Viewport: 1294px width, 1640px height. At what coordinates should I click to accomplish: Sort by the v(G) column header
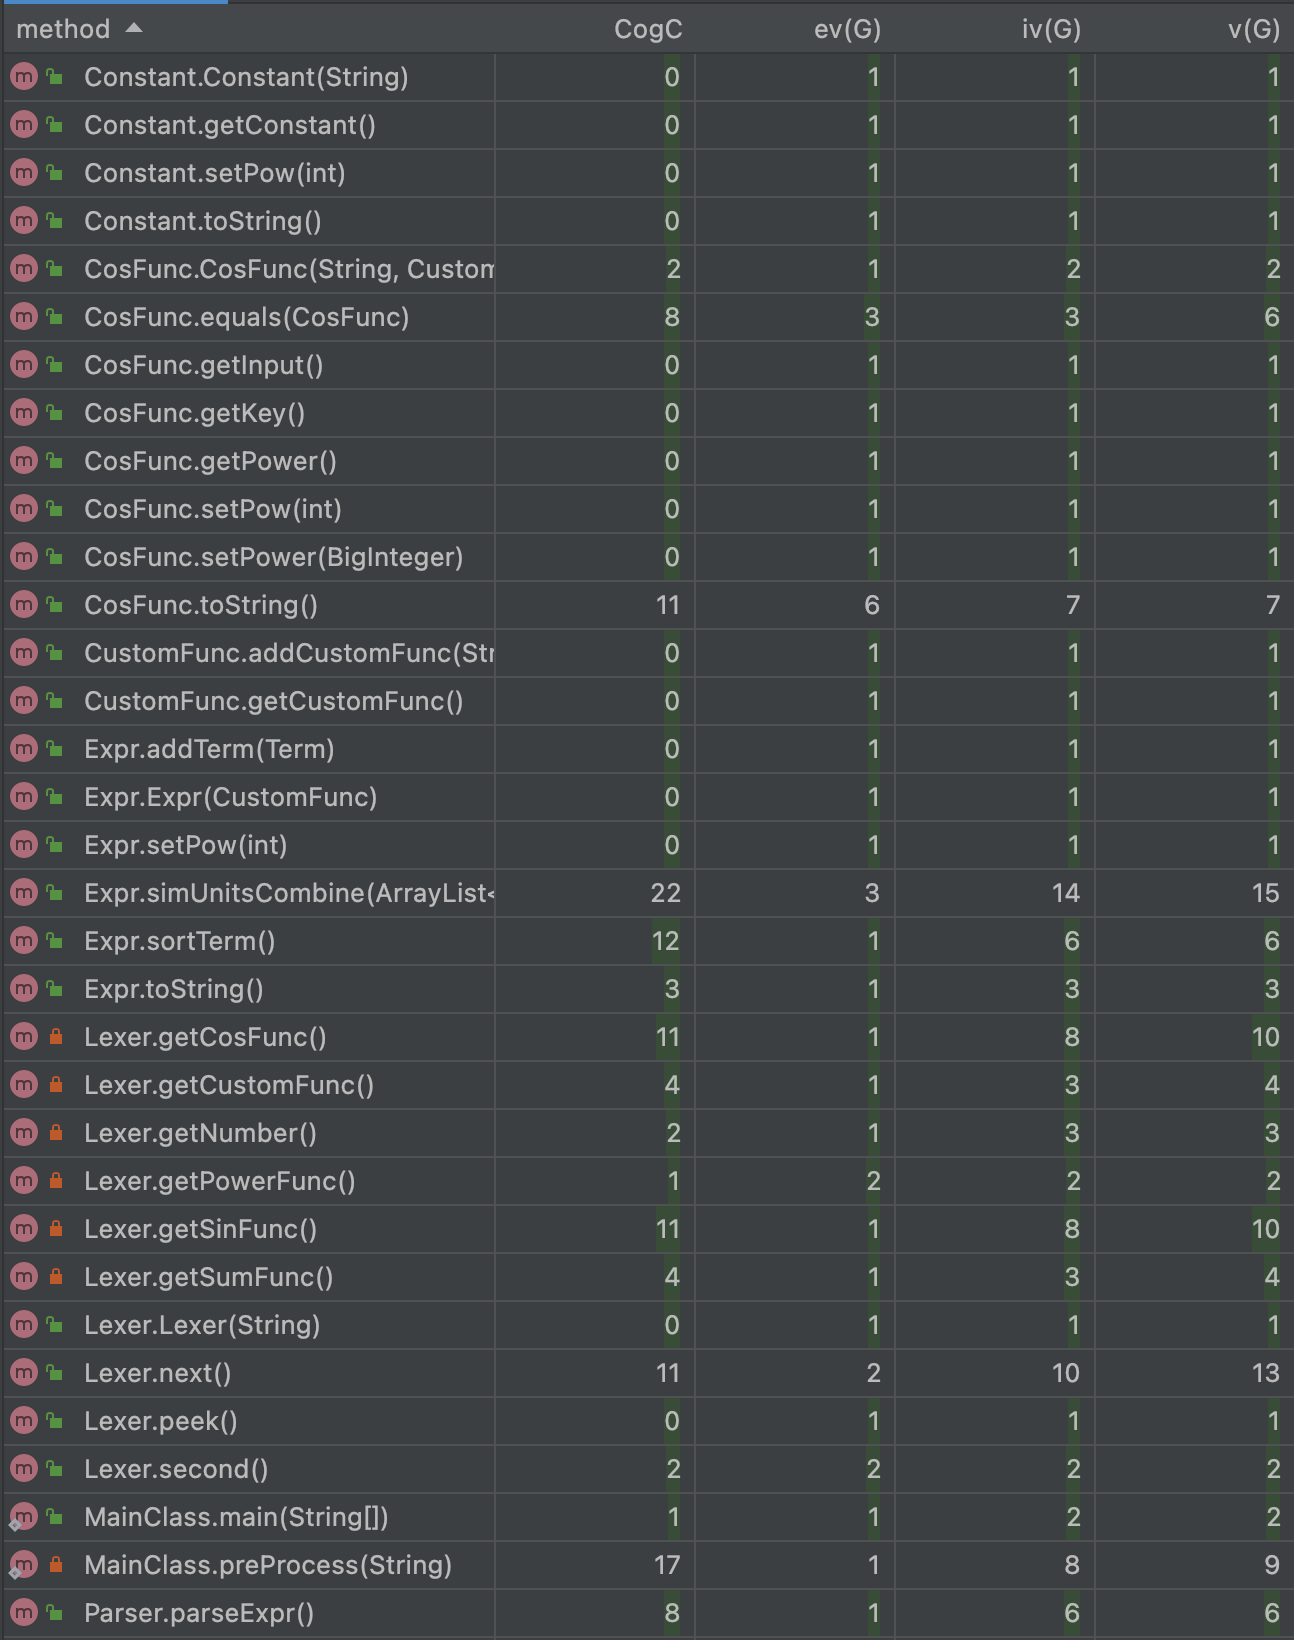point(1254,29)
